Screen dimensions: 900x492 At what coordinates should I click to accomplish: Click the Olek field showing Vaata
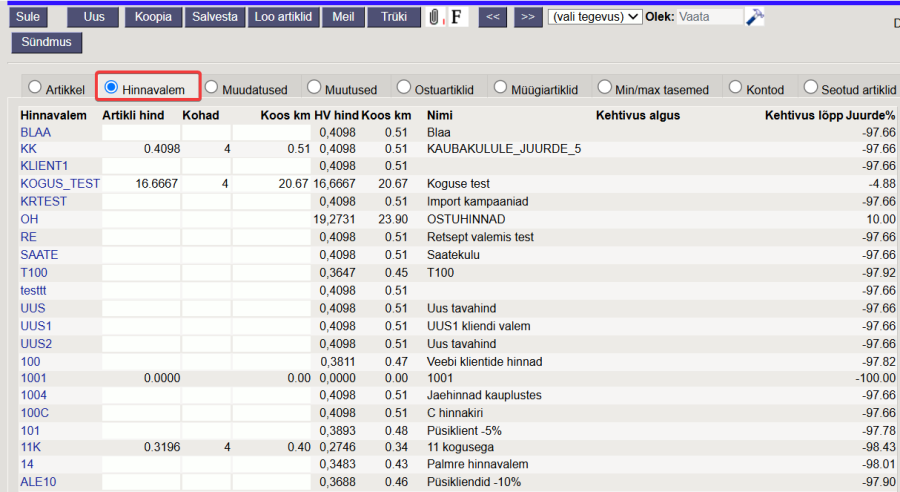pos(709,17)
